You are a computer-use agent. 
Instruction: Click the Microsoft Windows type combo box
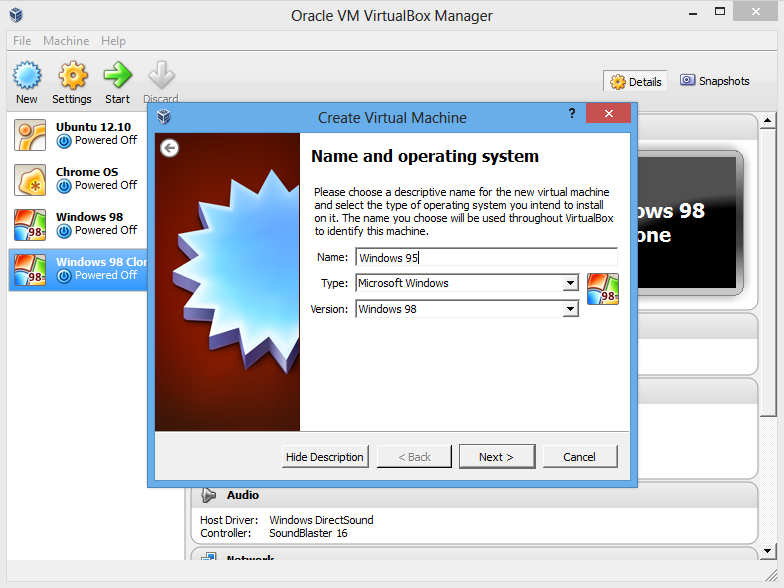click(467, 283)
